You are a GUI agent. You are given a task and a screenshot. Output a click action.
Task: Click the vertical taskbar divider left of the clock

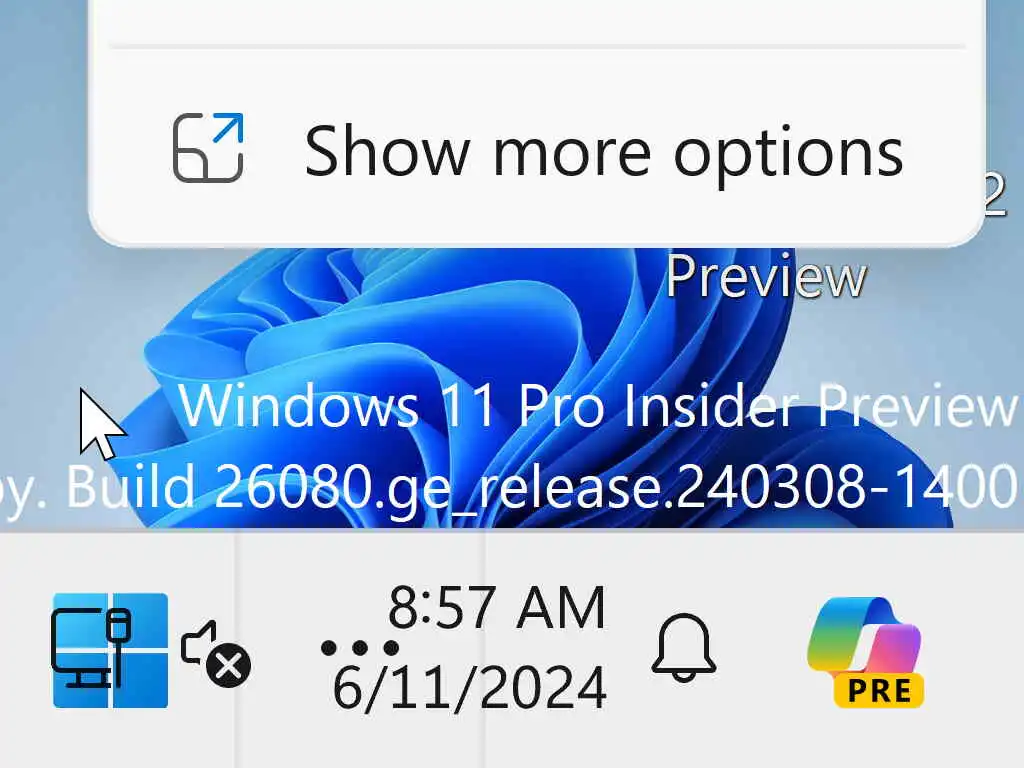[x=236, y=650]
